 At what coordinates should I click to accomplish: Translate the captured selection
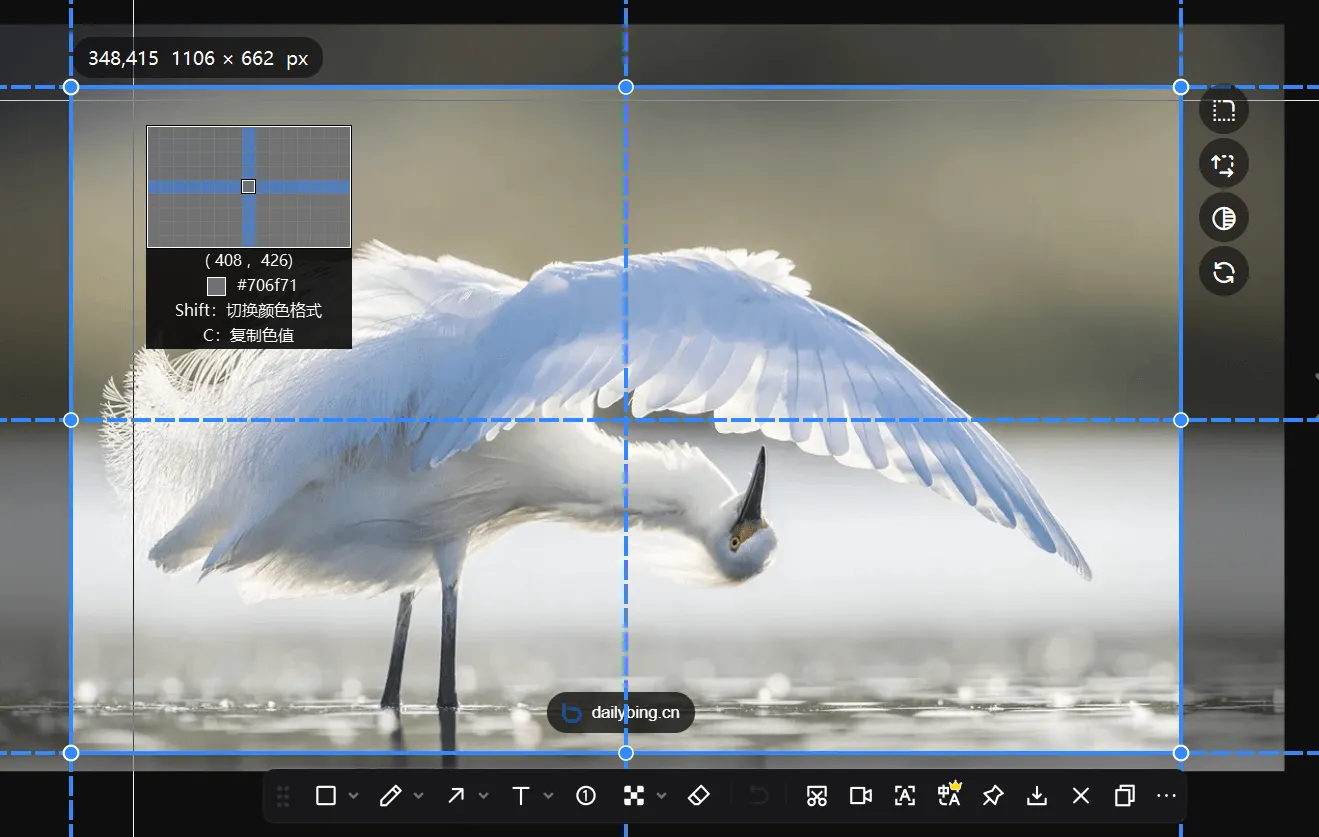(949, 795)
